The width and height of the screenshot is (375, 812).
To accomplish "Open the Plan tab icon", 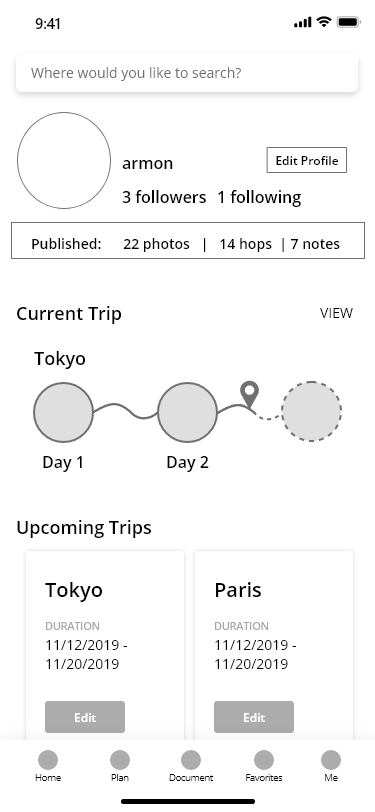I will pyautogui.click(x=120, y=760).
